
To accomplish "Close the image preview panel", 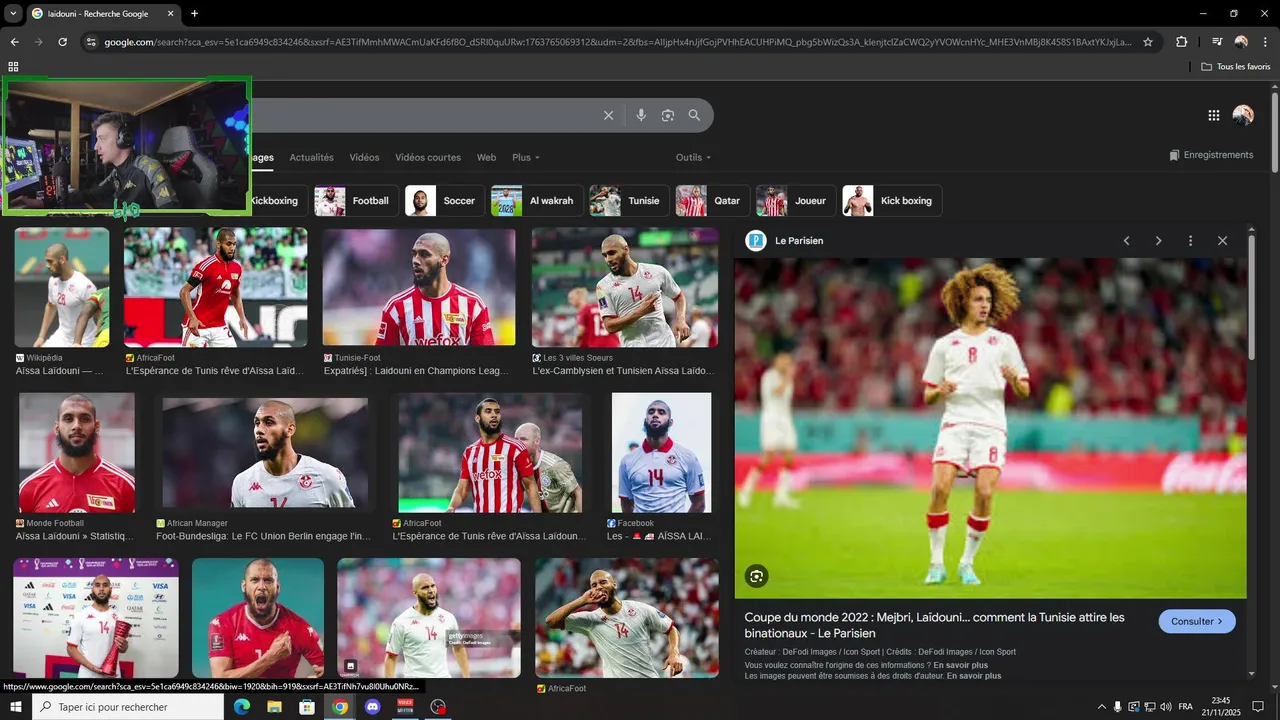I will tap(1222, 241).
